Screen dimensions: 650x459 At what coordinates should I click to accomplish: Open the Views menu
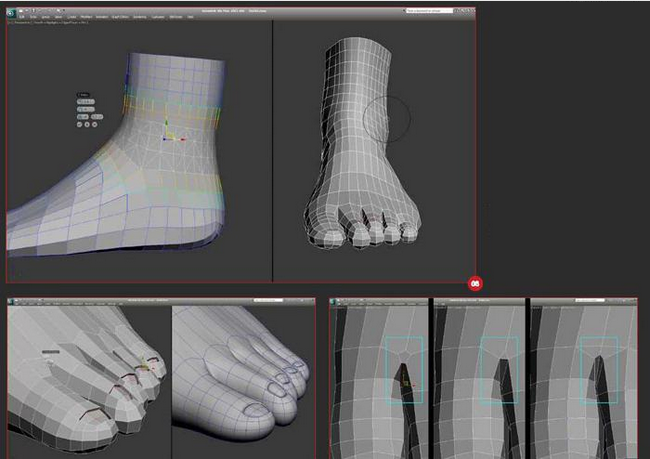(58, 17)
